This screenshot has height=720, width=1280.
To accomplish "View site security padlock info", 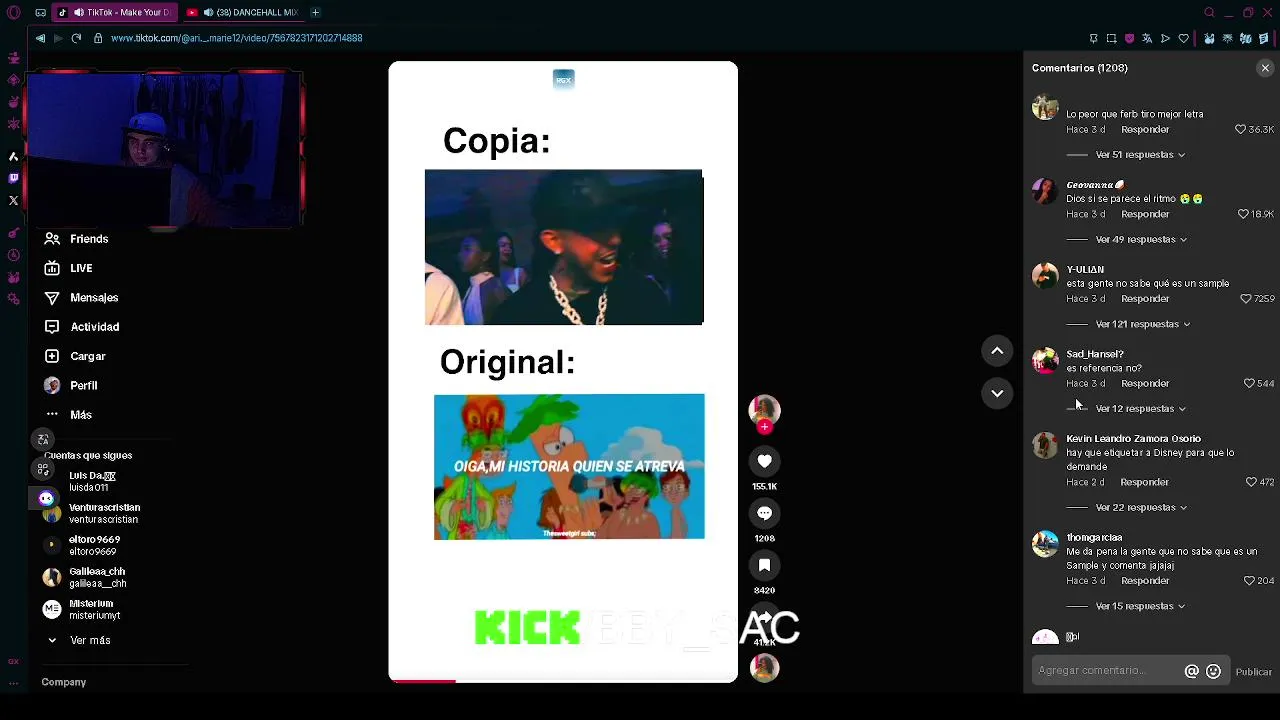I will [98, 38].
